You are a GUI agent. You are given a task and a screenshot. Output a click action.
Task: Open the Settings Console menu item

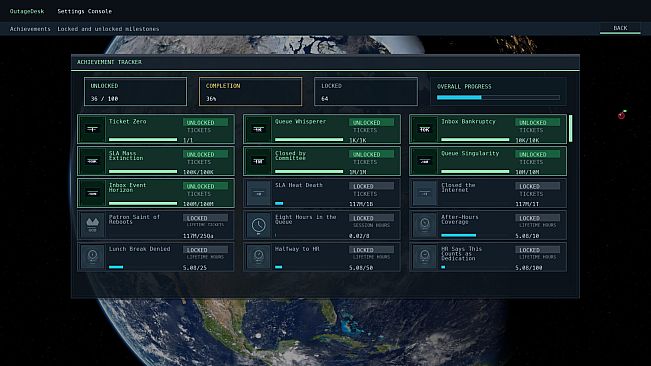pos(84,11)
